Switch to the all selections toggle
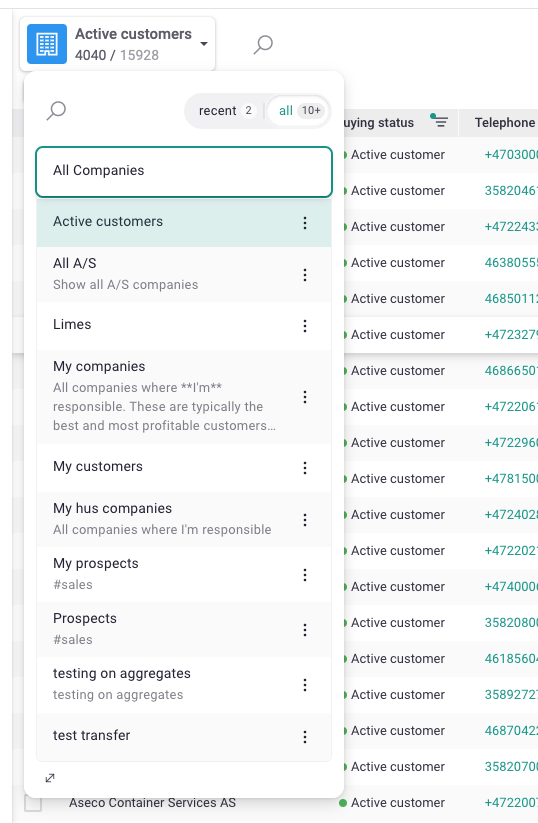538x823 pixels. click(x=299, y=111)
